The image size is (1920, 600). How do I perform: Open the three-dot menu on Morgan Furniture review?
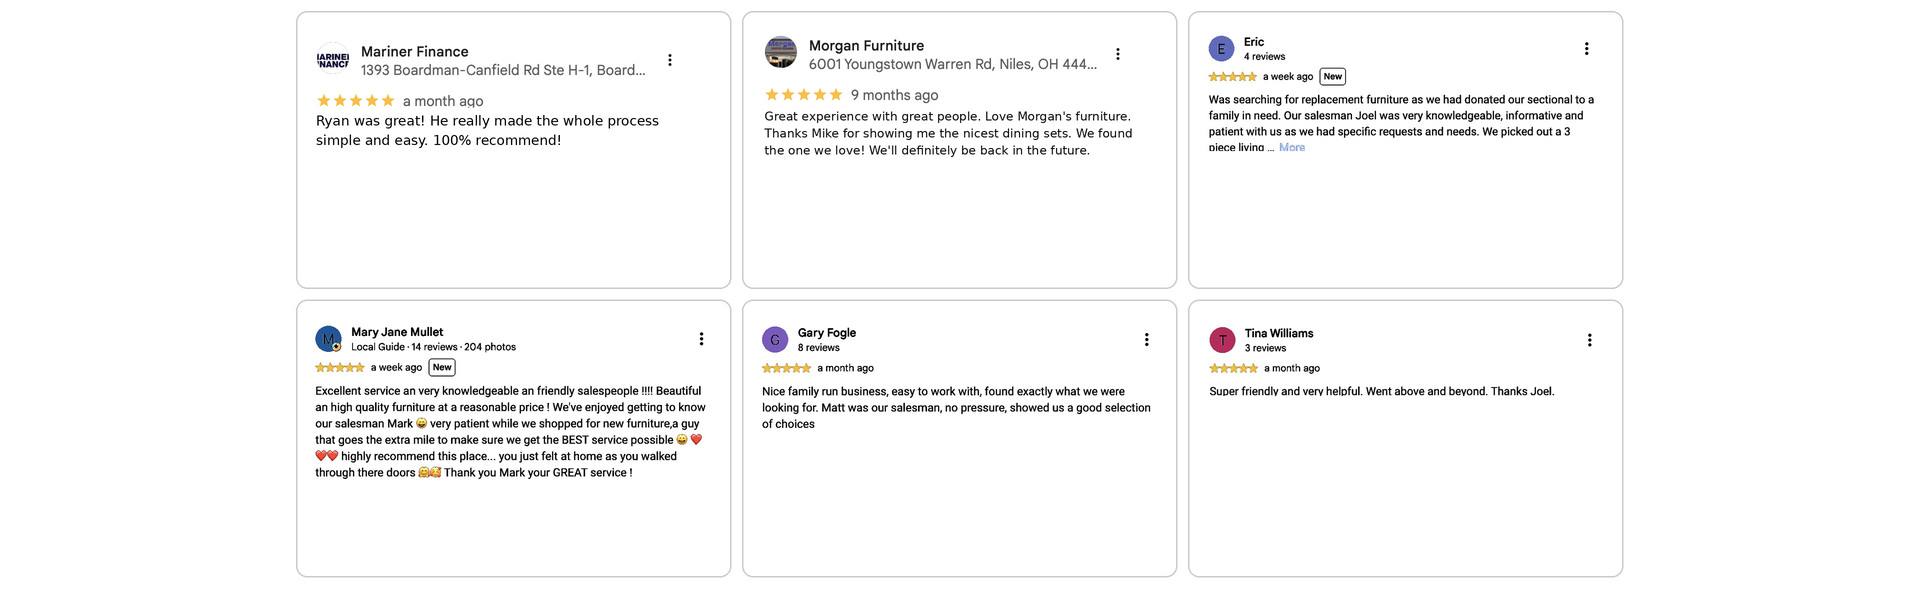tap(1118, 54)
